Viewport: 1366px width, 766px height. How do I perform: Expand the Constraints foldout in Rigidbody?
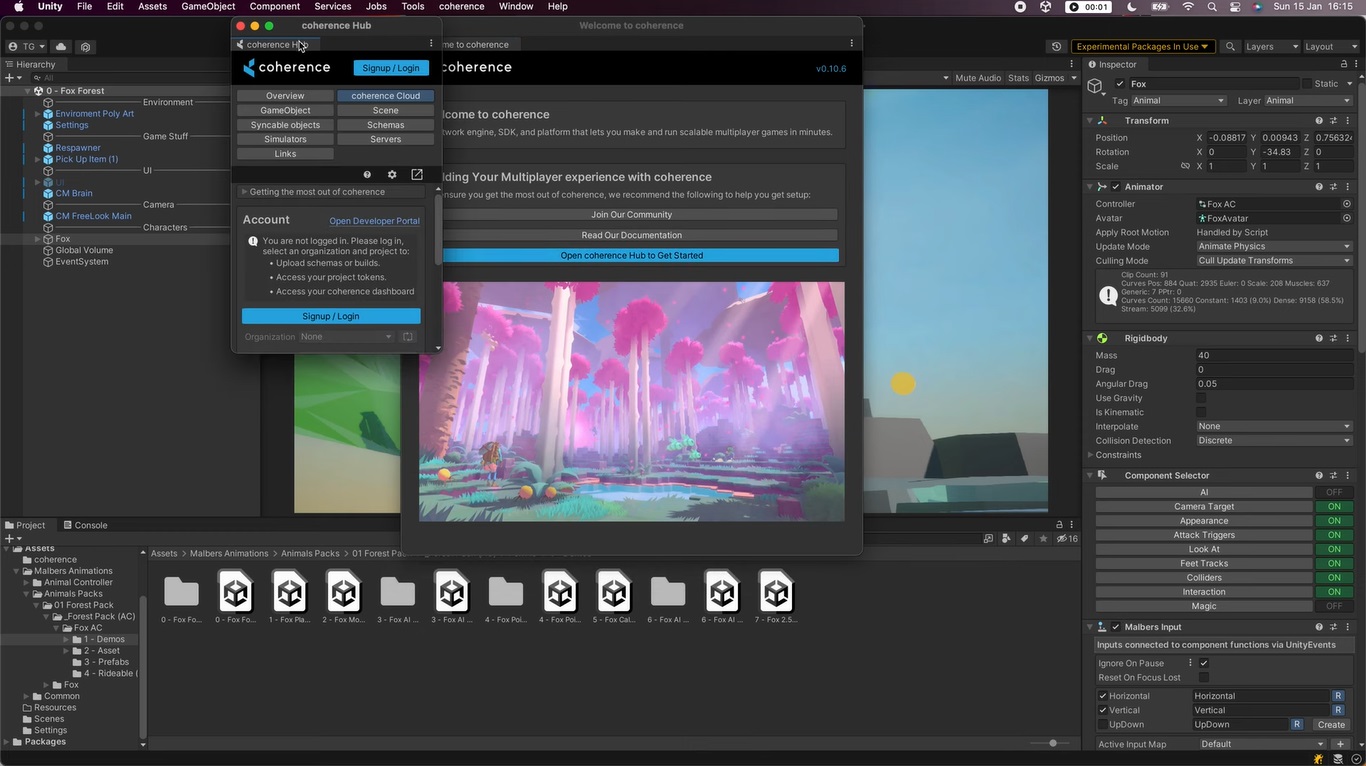tap(1090, 455)
